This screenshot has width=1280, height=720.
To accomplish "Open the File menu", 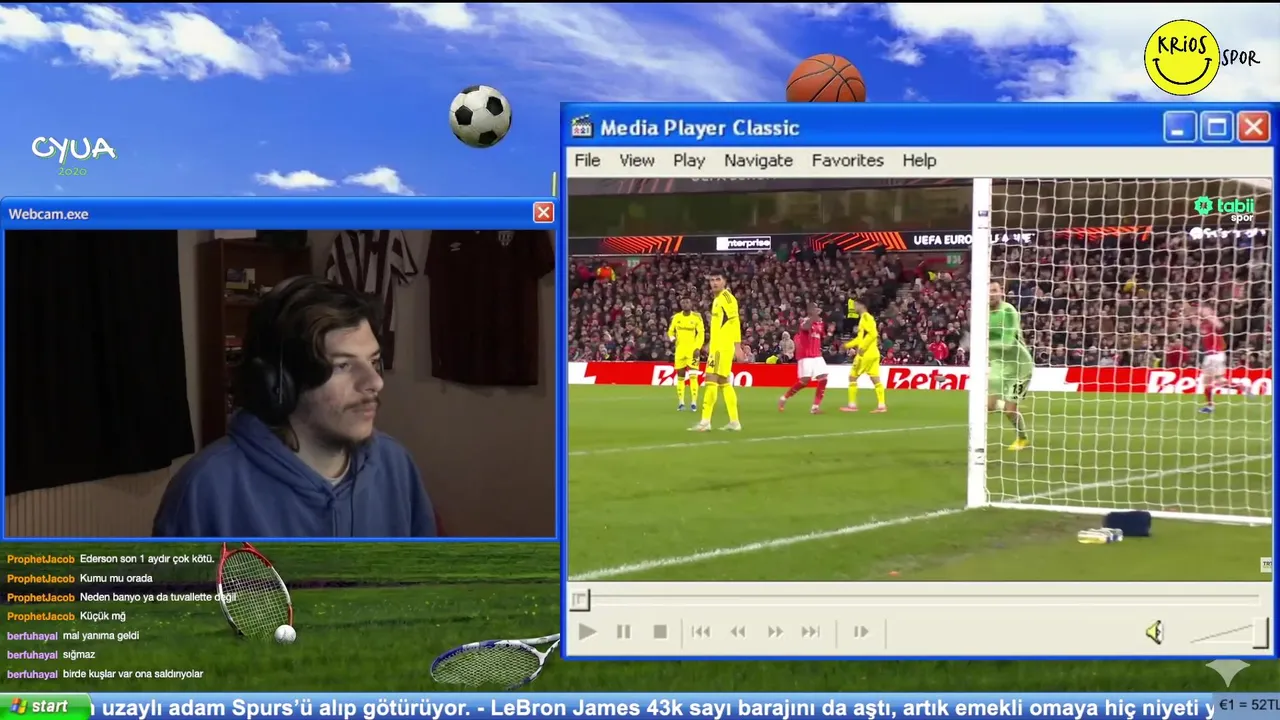I will pos(587,160).
